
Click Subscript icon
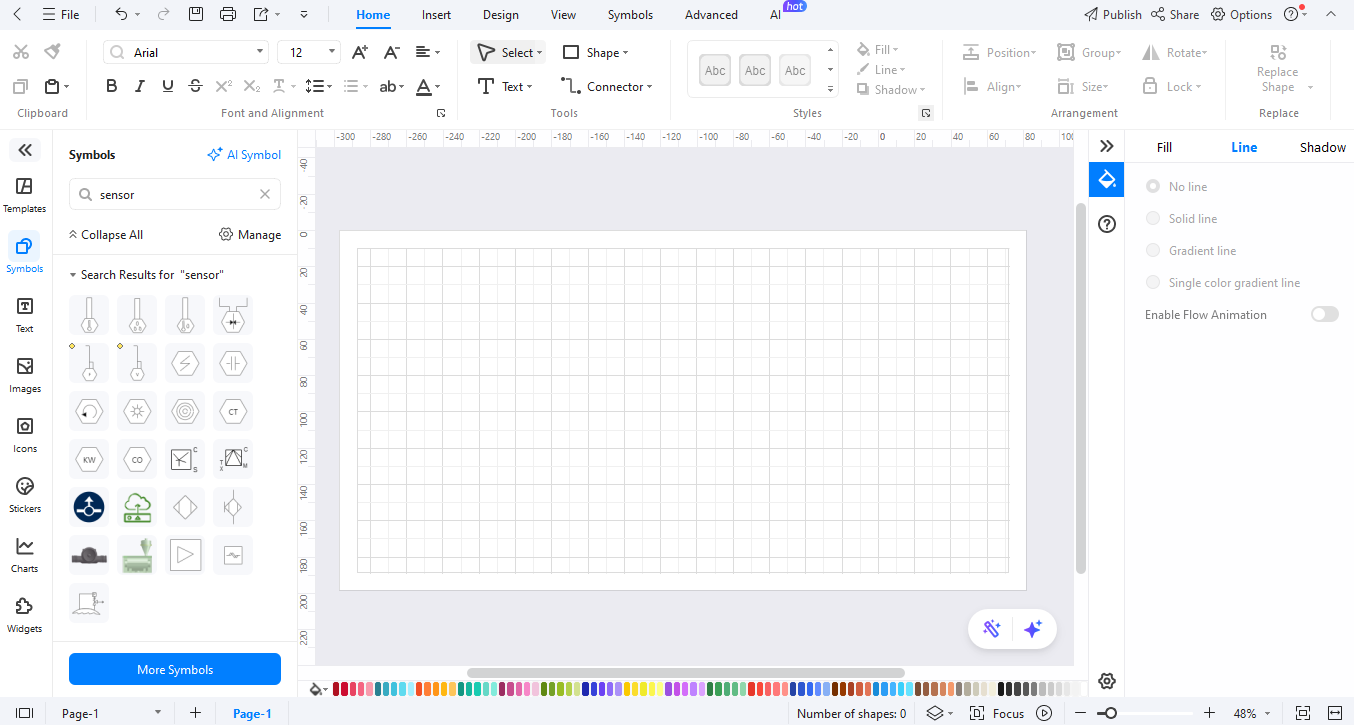tap(251, 86)
